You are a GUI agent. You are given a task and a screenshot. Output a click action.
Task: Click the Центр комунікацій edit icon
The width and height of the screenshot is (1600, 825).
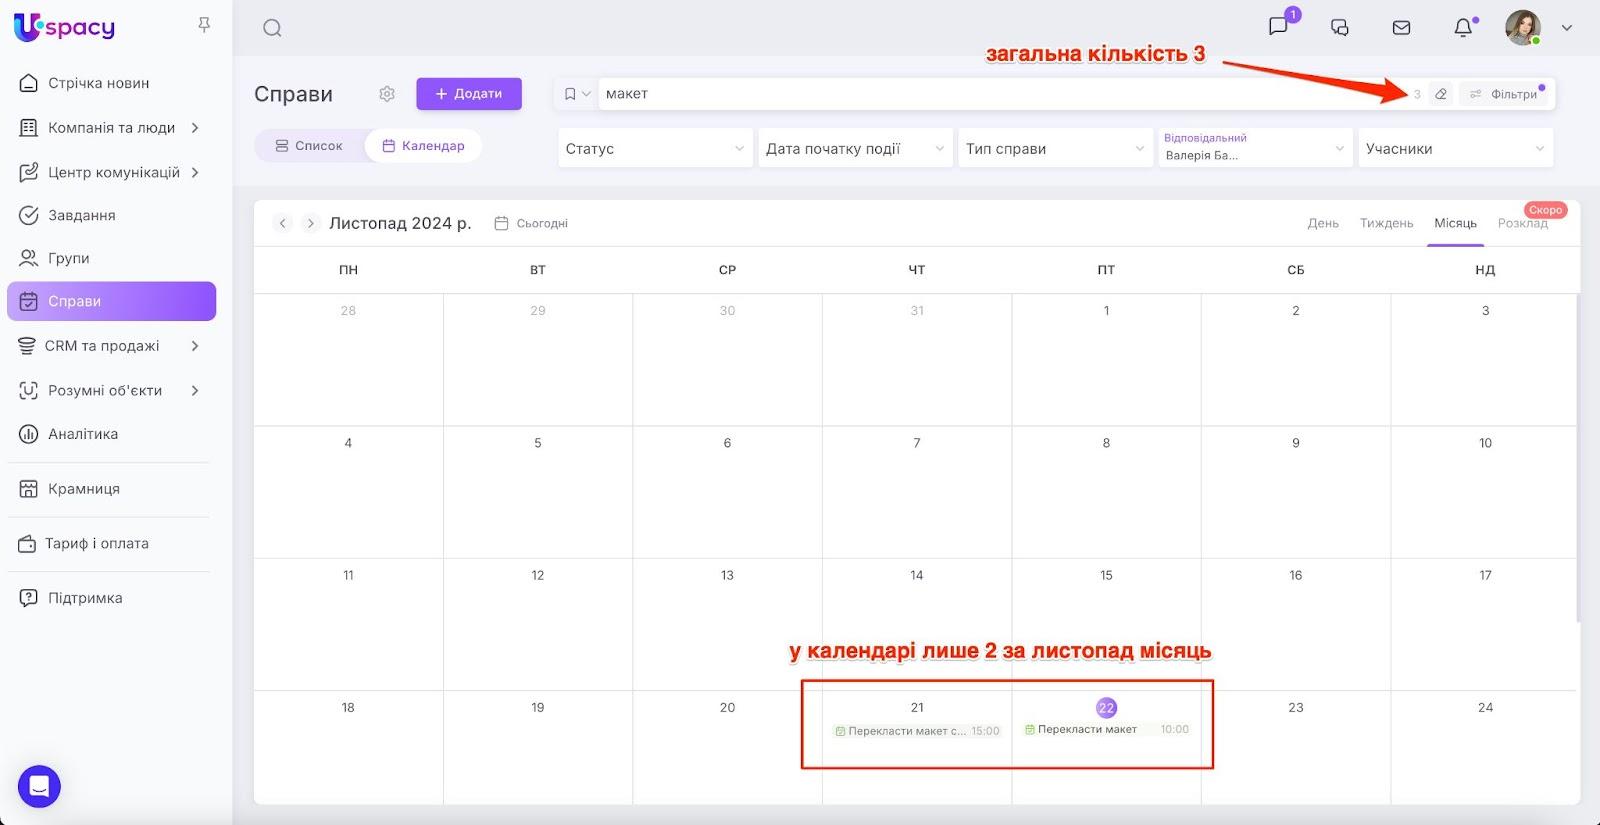point(29,172)
